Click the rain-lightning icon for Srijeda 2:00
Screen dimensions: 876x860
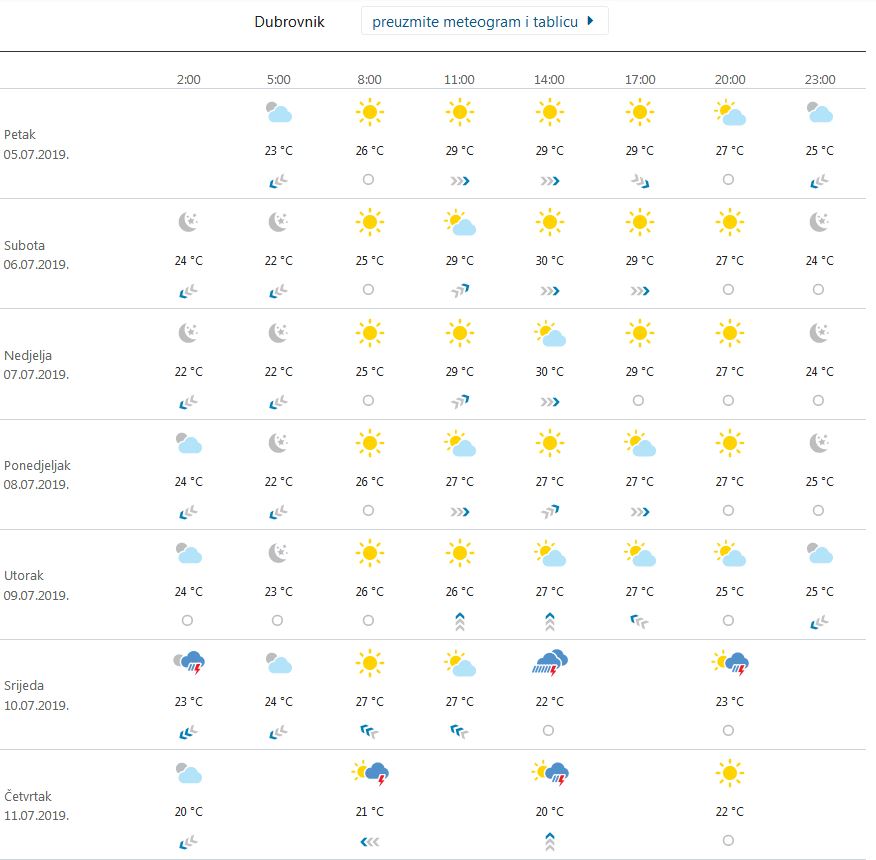coord(188,662)
